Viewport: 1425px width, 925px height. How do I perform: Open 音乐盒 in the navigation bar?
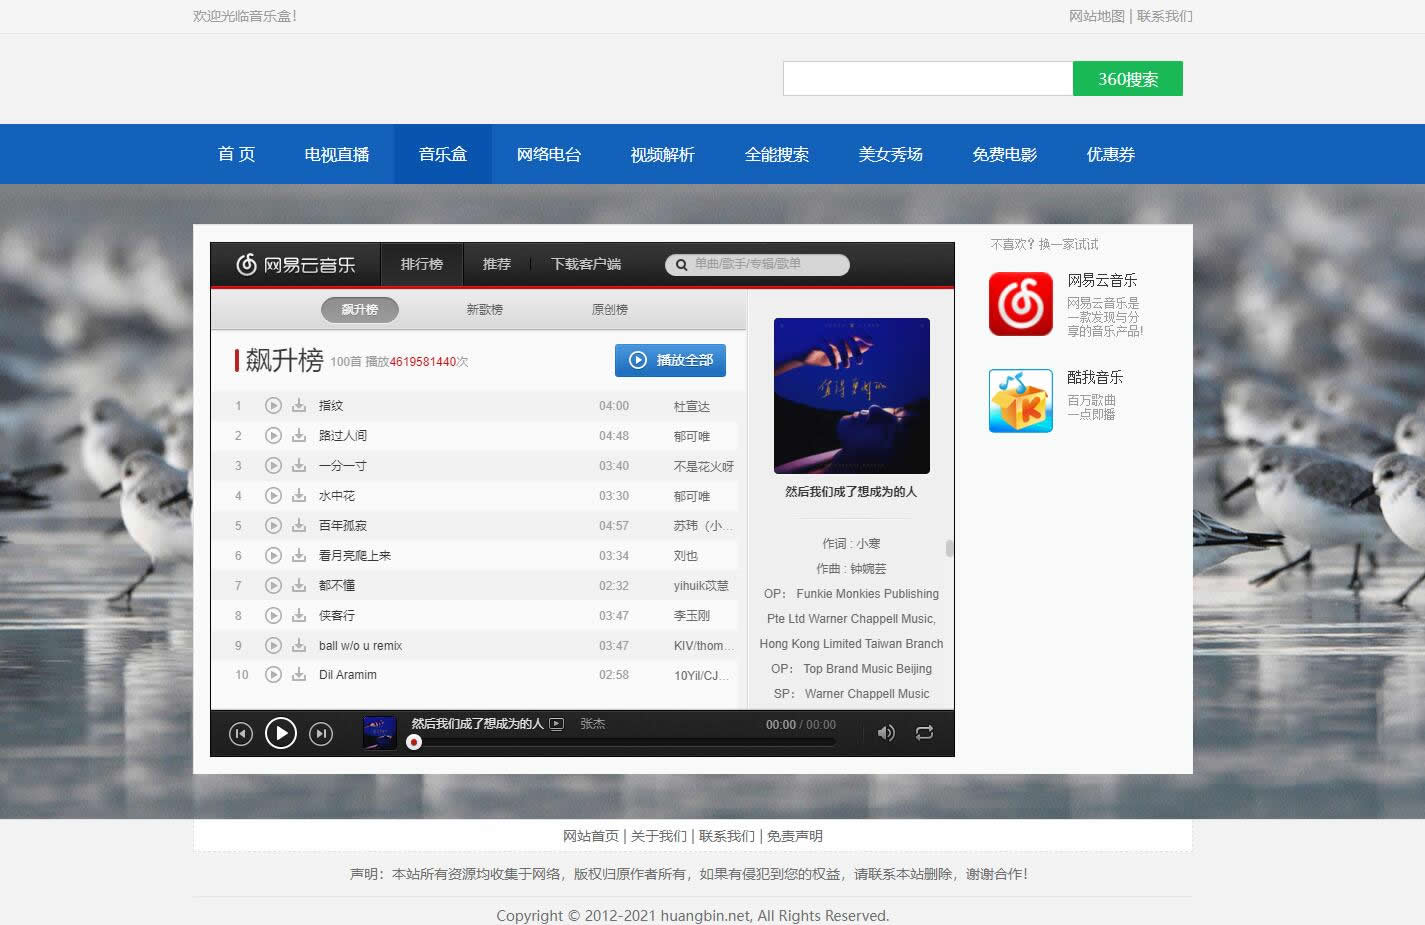coord(443,155)
